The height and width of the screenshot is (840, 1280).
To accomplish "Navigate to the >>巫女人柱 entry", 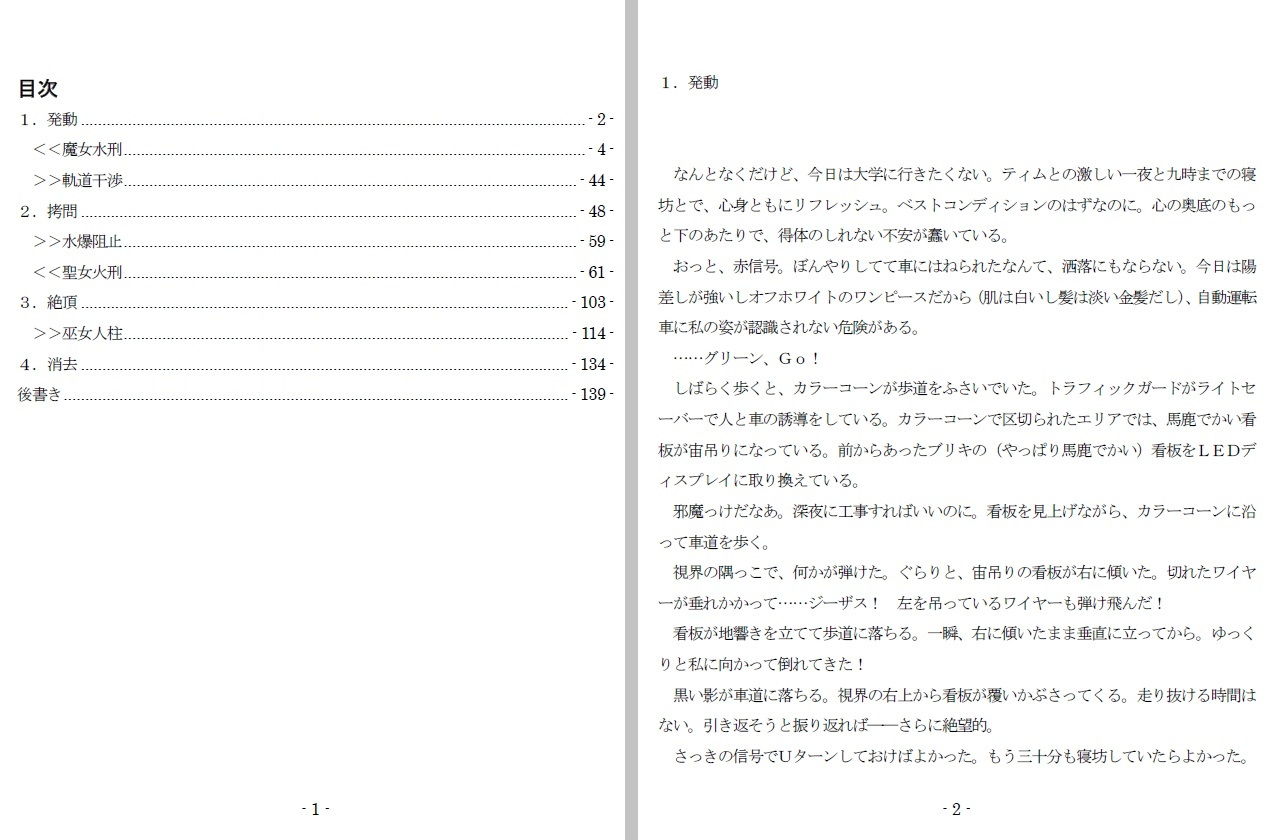I will point(78,333).
